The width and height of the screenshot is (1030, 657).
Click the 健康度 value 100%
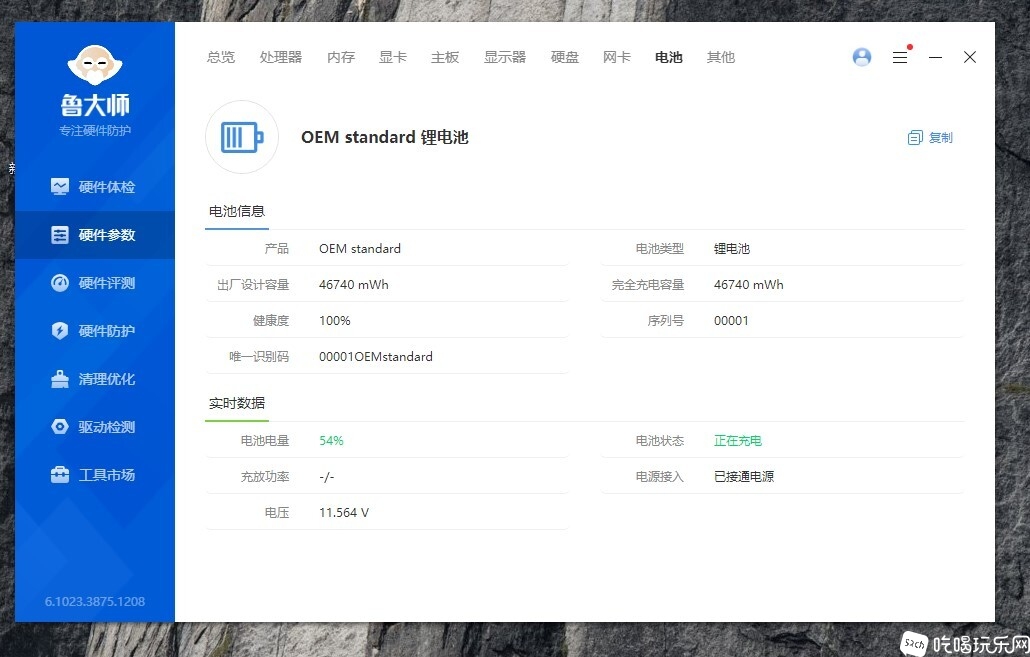(x=334, y=321)
